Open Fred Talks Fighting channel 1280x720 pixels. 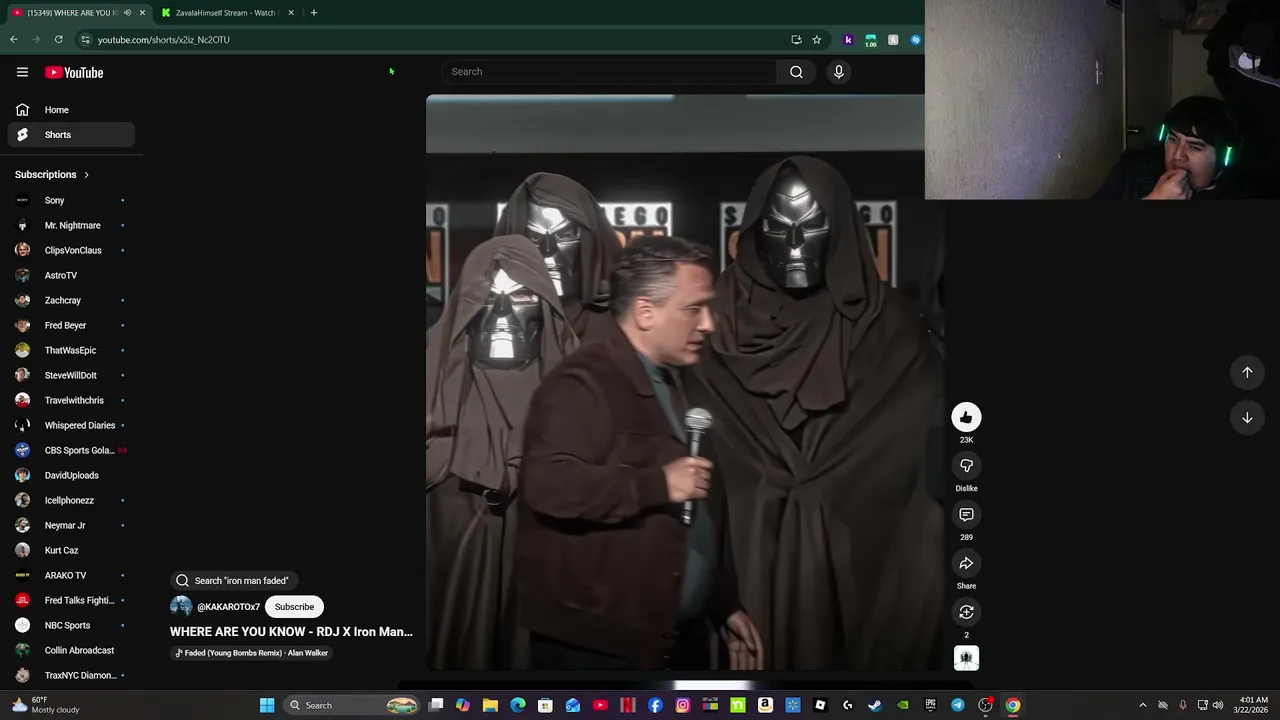point(71,600)
